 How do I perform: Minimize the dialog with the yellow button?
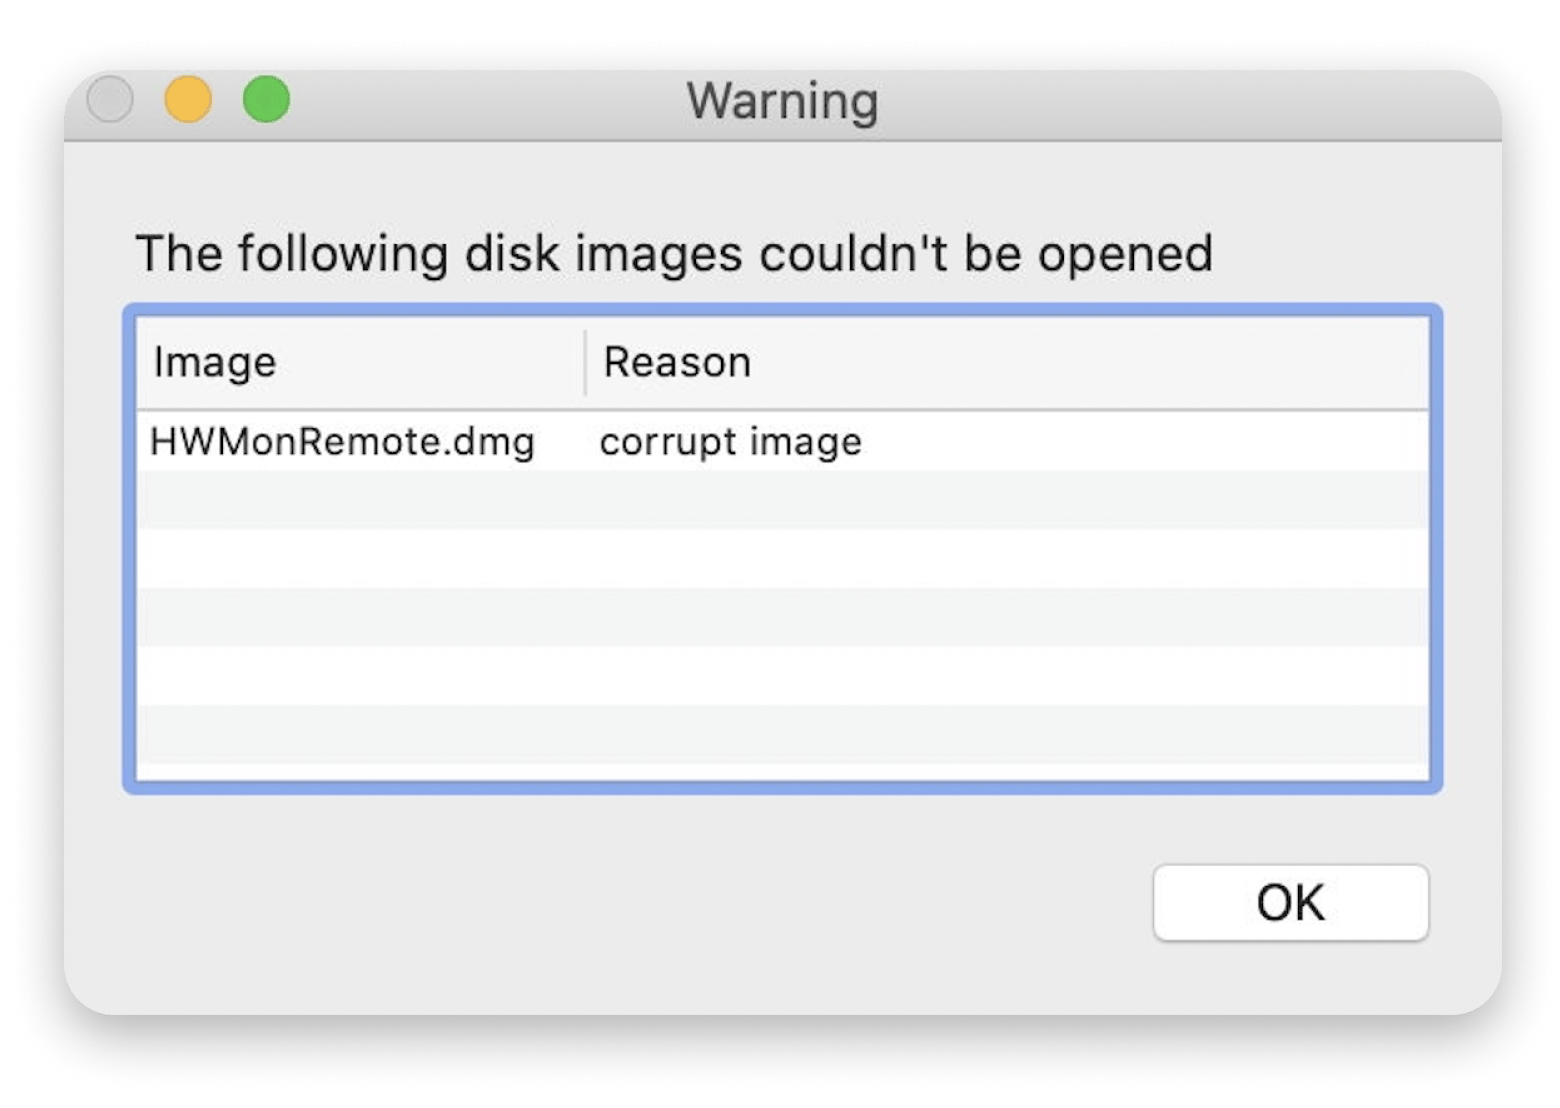188,100
